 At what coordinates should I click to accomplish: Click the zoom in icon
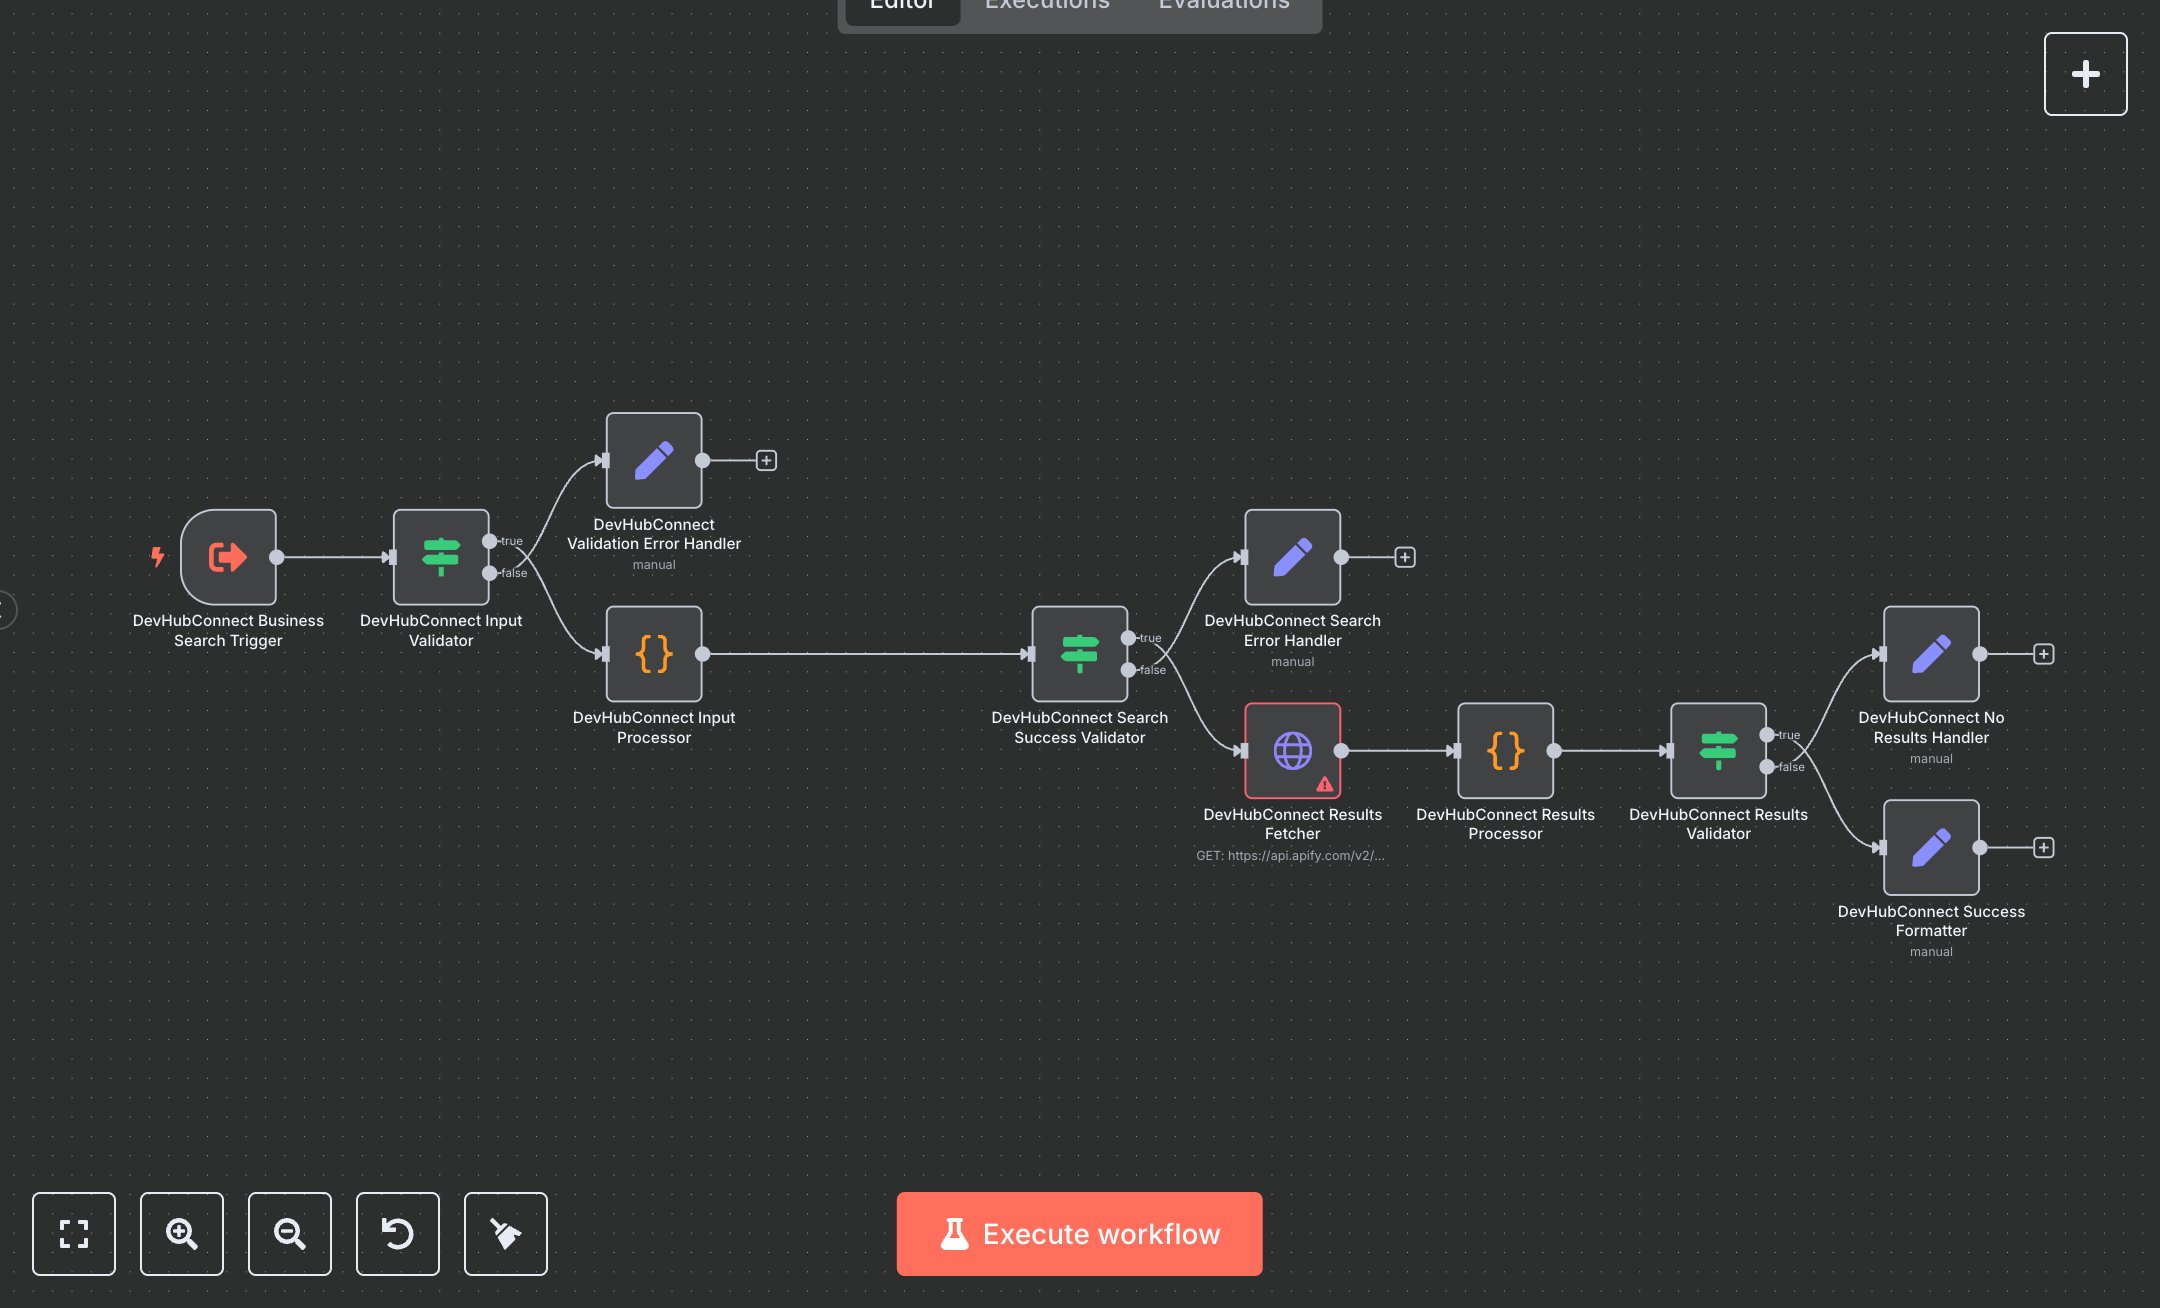pos(182,1233)
